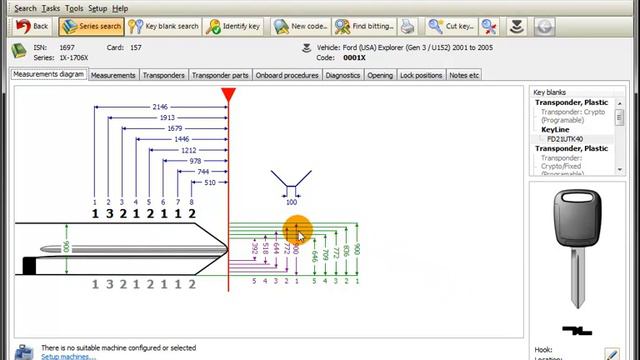This screenshot has height=360, width=640.
Task: Click the Key blanks scrollbar thumb
Action: pyautogui.click(x=620, y=117)
